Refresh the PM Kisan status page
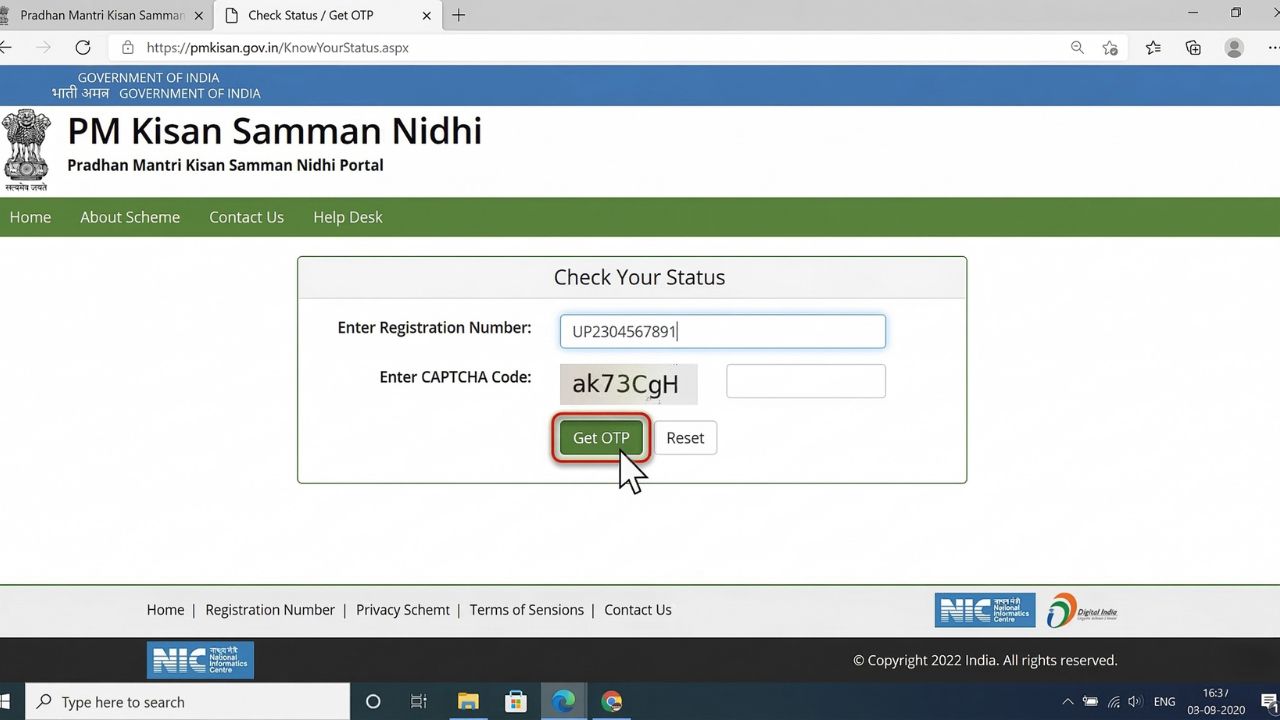This screenshot has width=1280, height=720. pos(83,47)
